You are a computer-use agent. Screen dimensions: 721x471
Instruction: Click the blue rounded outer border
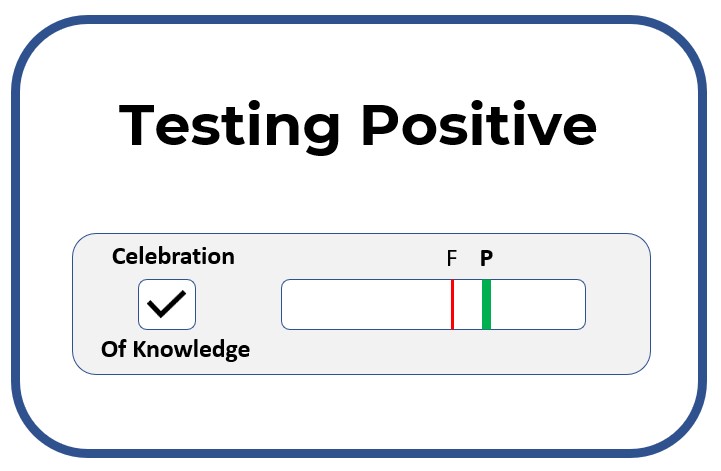(360, 19)
